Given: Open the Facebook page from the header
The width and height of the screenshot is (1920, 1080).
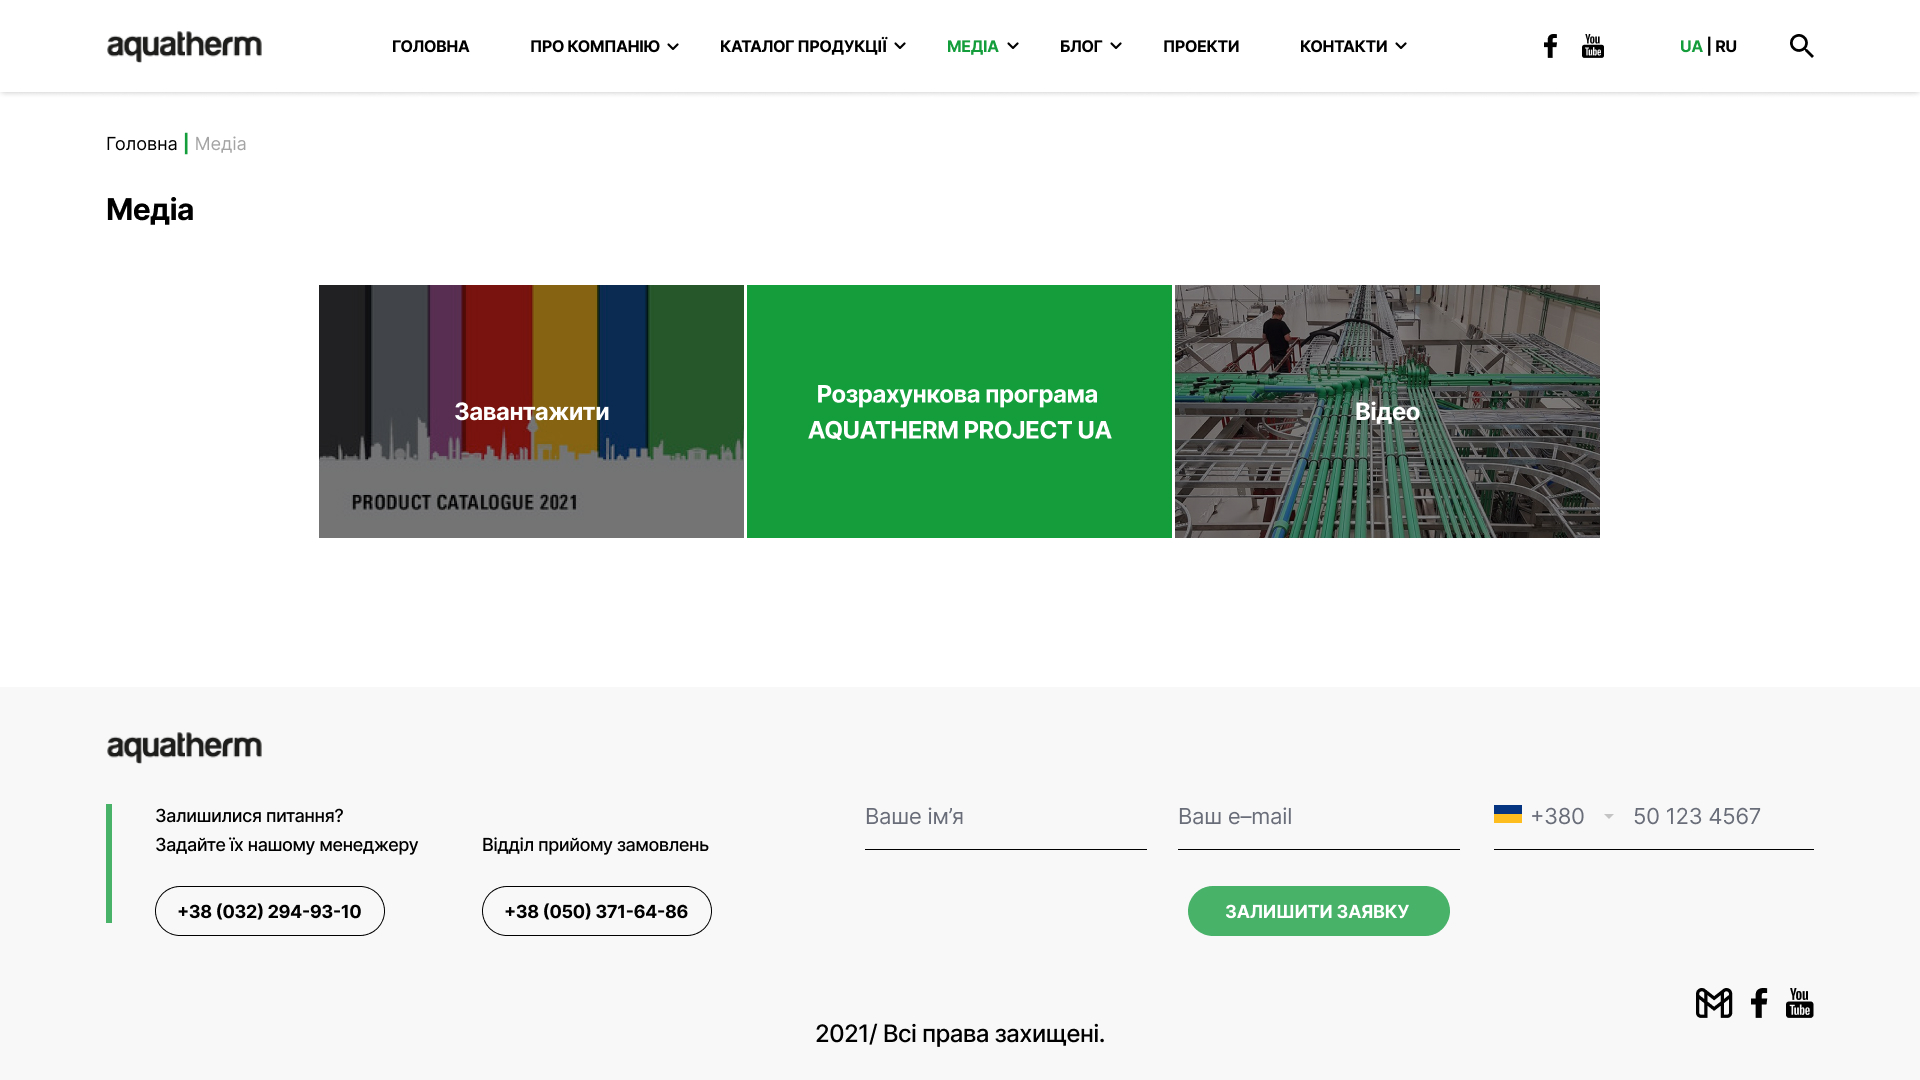Looking at the screenshot, I should click(1550, 46).
